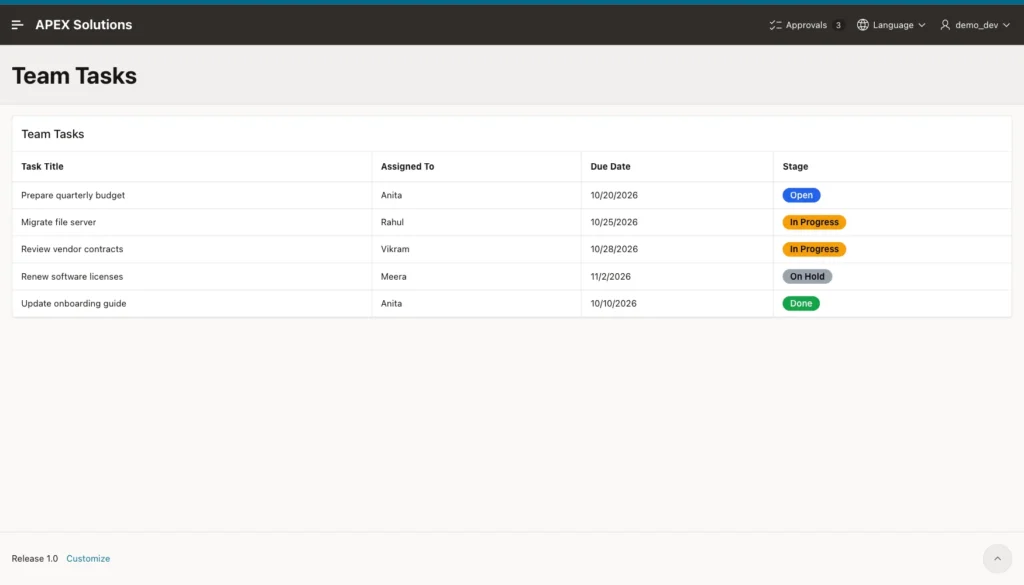The width and height of the screenshot is (1024, 585).
Task: Click the demo_dev user profile icon
Action: [945, 25]
